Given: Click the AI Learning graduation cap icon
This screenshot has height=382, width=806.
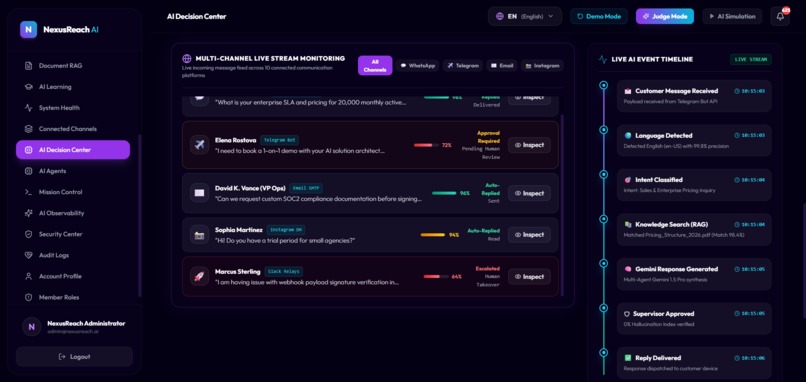Looking at the screenshot, I should pyautogui.click(x=29, y=87).
